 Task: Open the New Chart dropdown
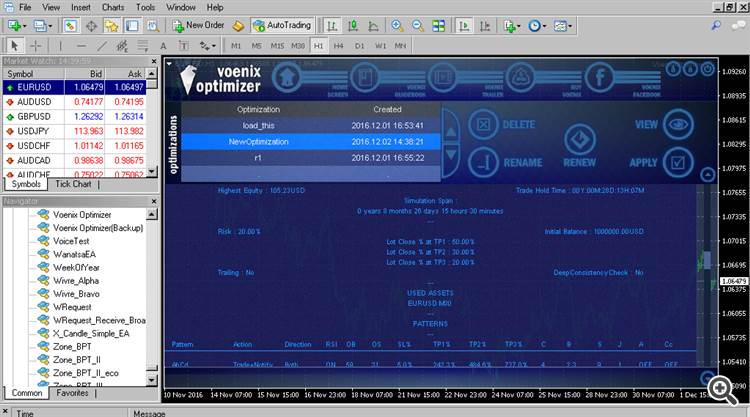pos(16,26)
